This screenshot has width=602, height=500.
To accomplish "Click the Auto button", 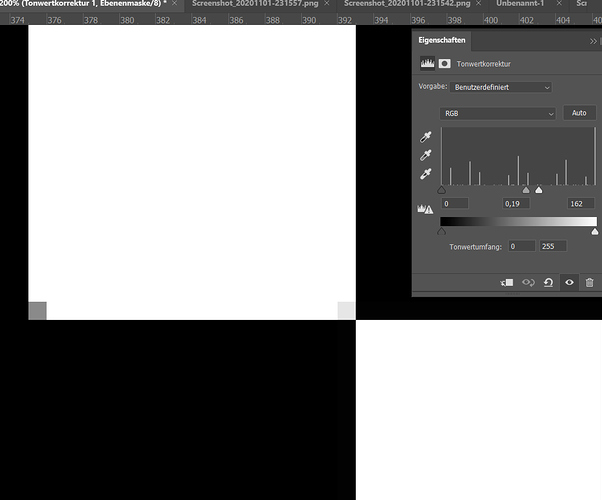I will coord(579,113).
